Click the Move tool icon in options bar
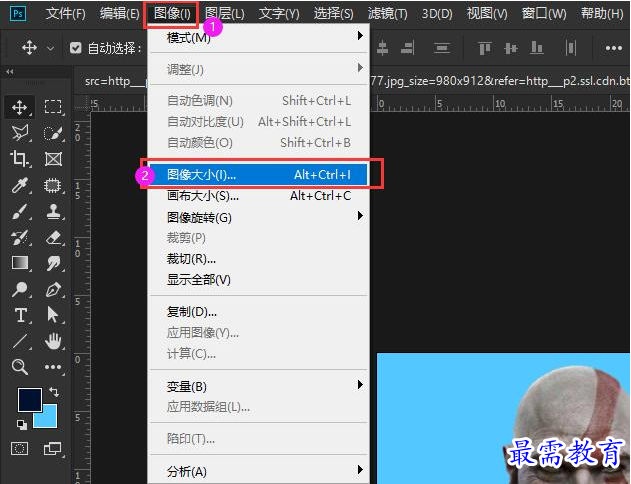This screenshot has width=631, height=484. click(x=29, y=48)
